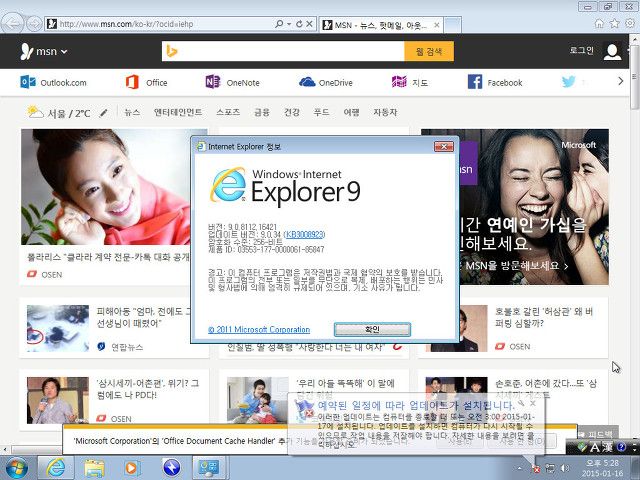Click the pencil edit icon next to weather
Image resolution: width=640 pixels, height=480 pixels.
pyautogui.click(x=104, y=113)
